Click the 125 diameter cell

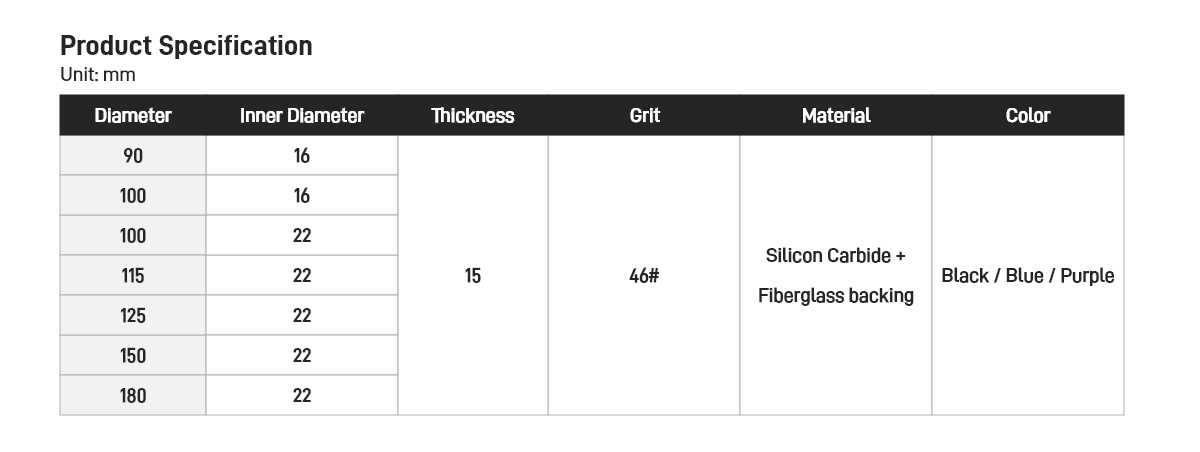133,316
